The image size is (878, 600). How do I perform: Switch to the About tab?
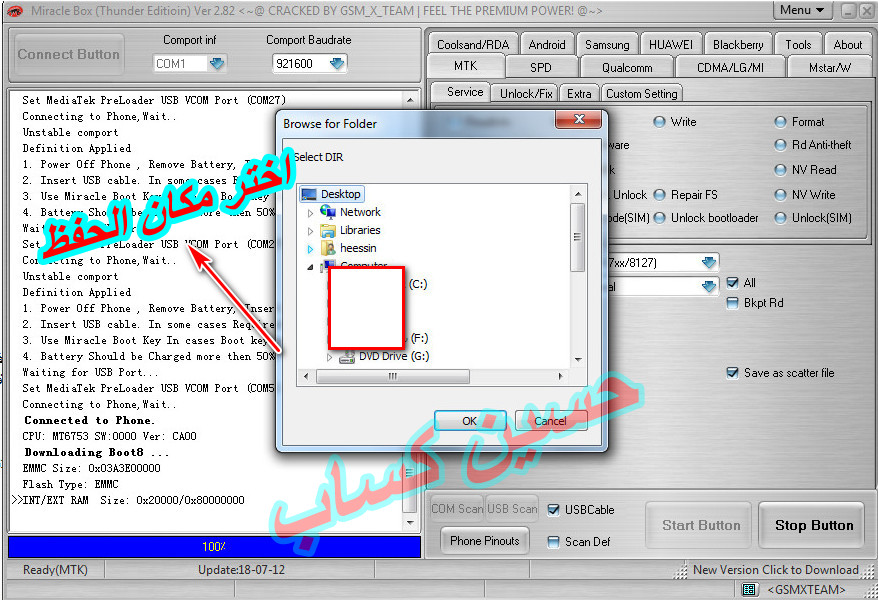(848, 44)
